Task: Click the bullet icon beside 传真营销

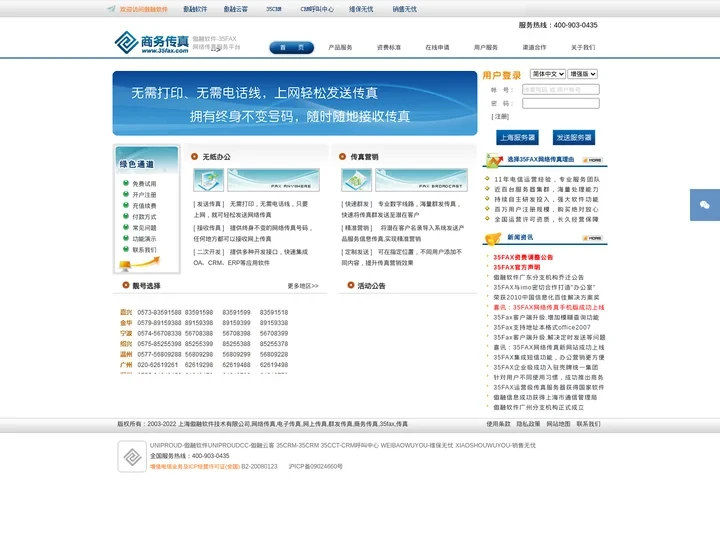Action: [x=342, y=157]
